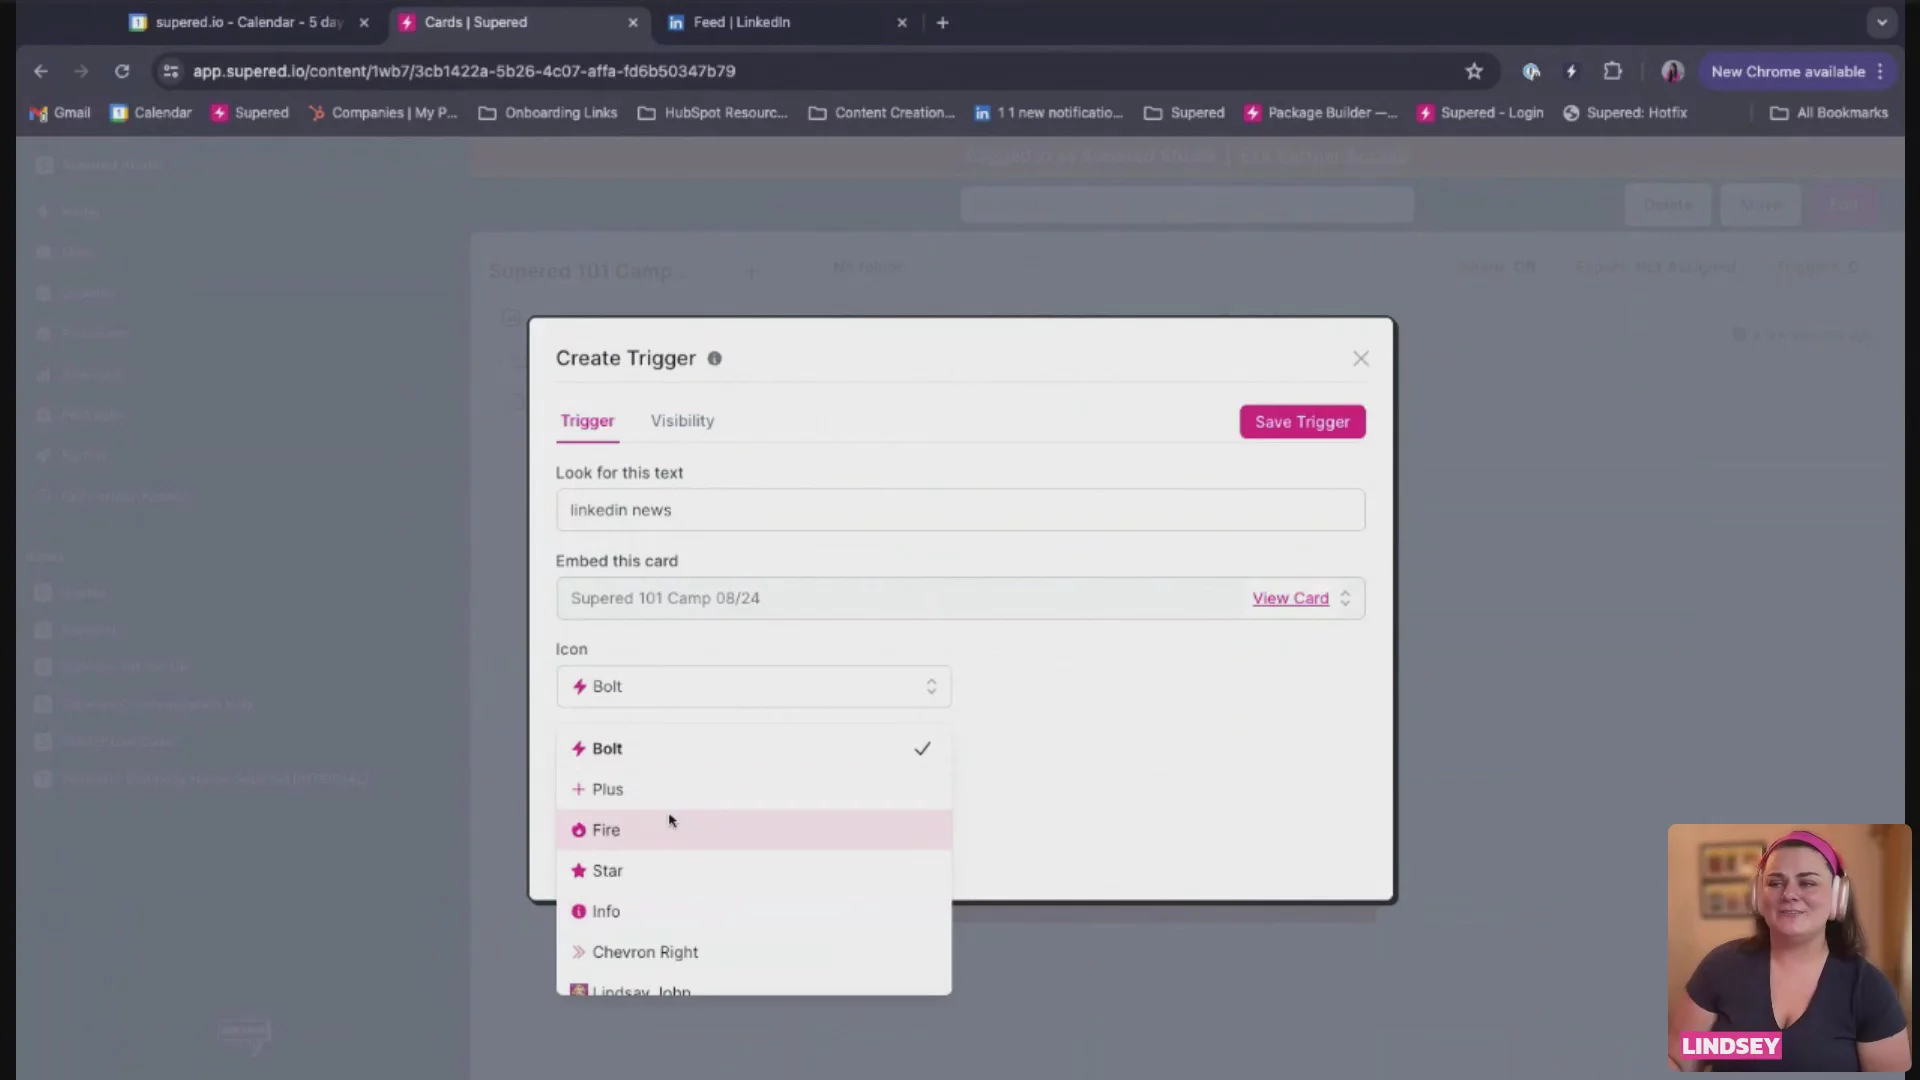Open the Icon dropdown showing Bolt
The height and width of the screenshot is (1080, 1920).
754,687
